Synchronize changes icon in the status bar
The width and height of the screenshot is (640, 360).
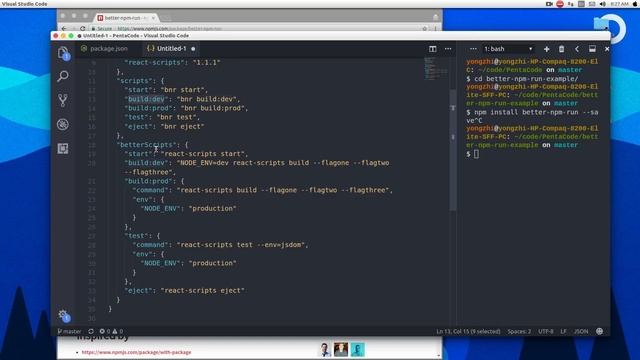[91, 331]
